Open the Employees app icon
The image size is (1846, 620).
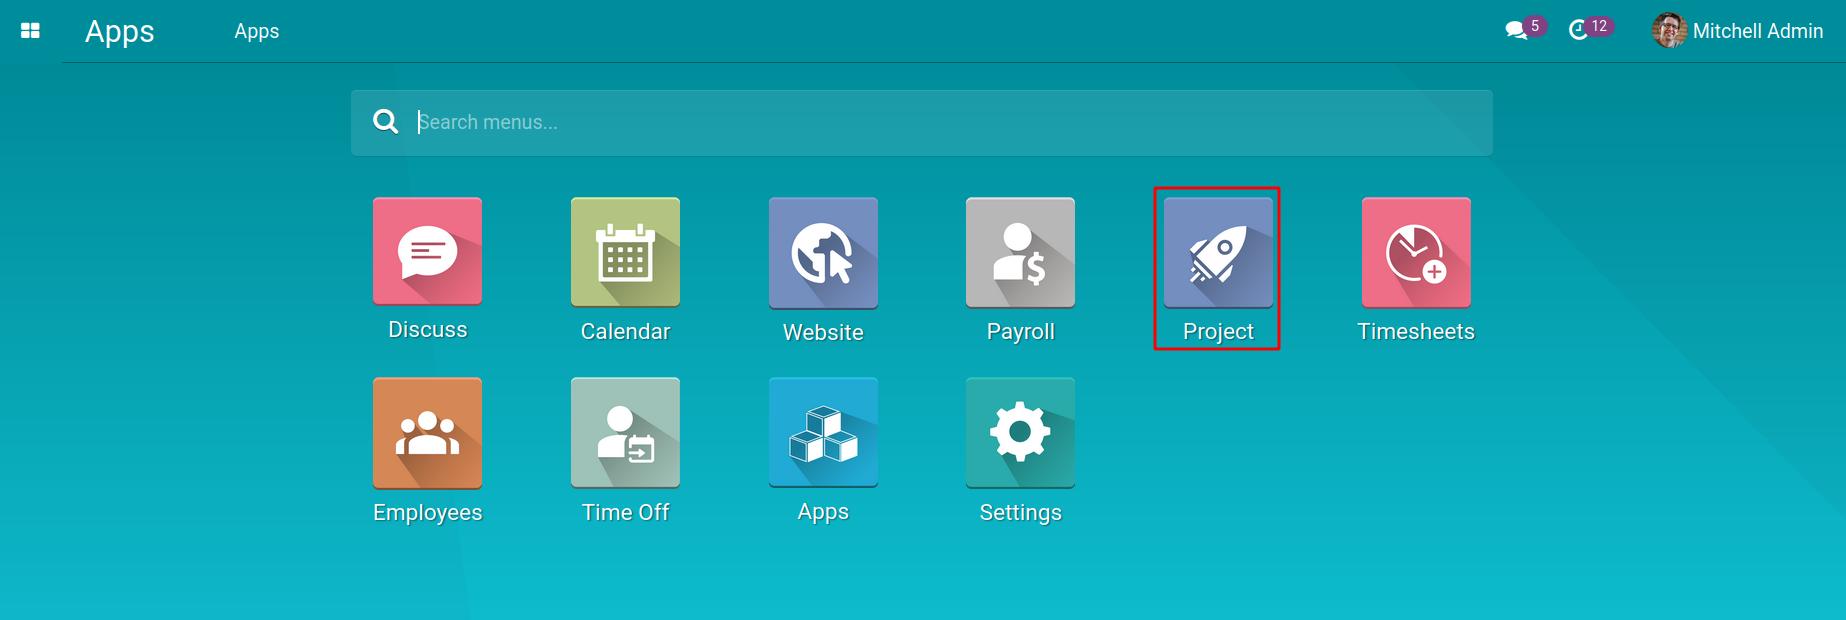click(427, 432)
